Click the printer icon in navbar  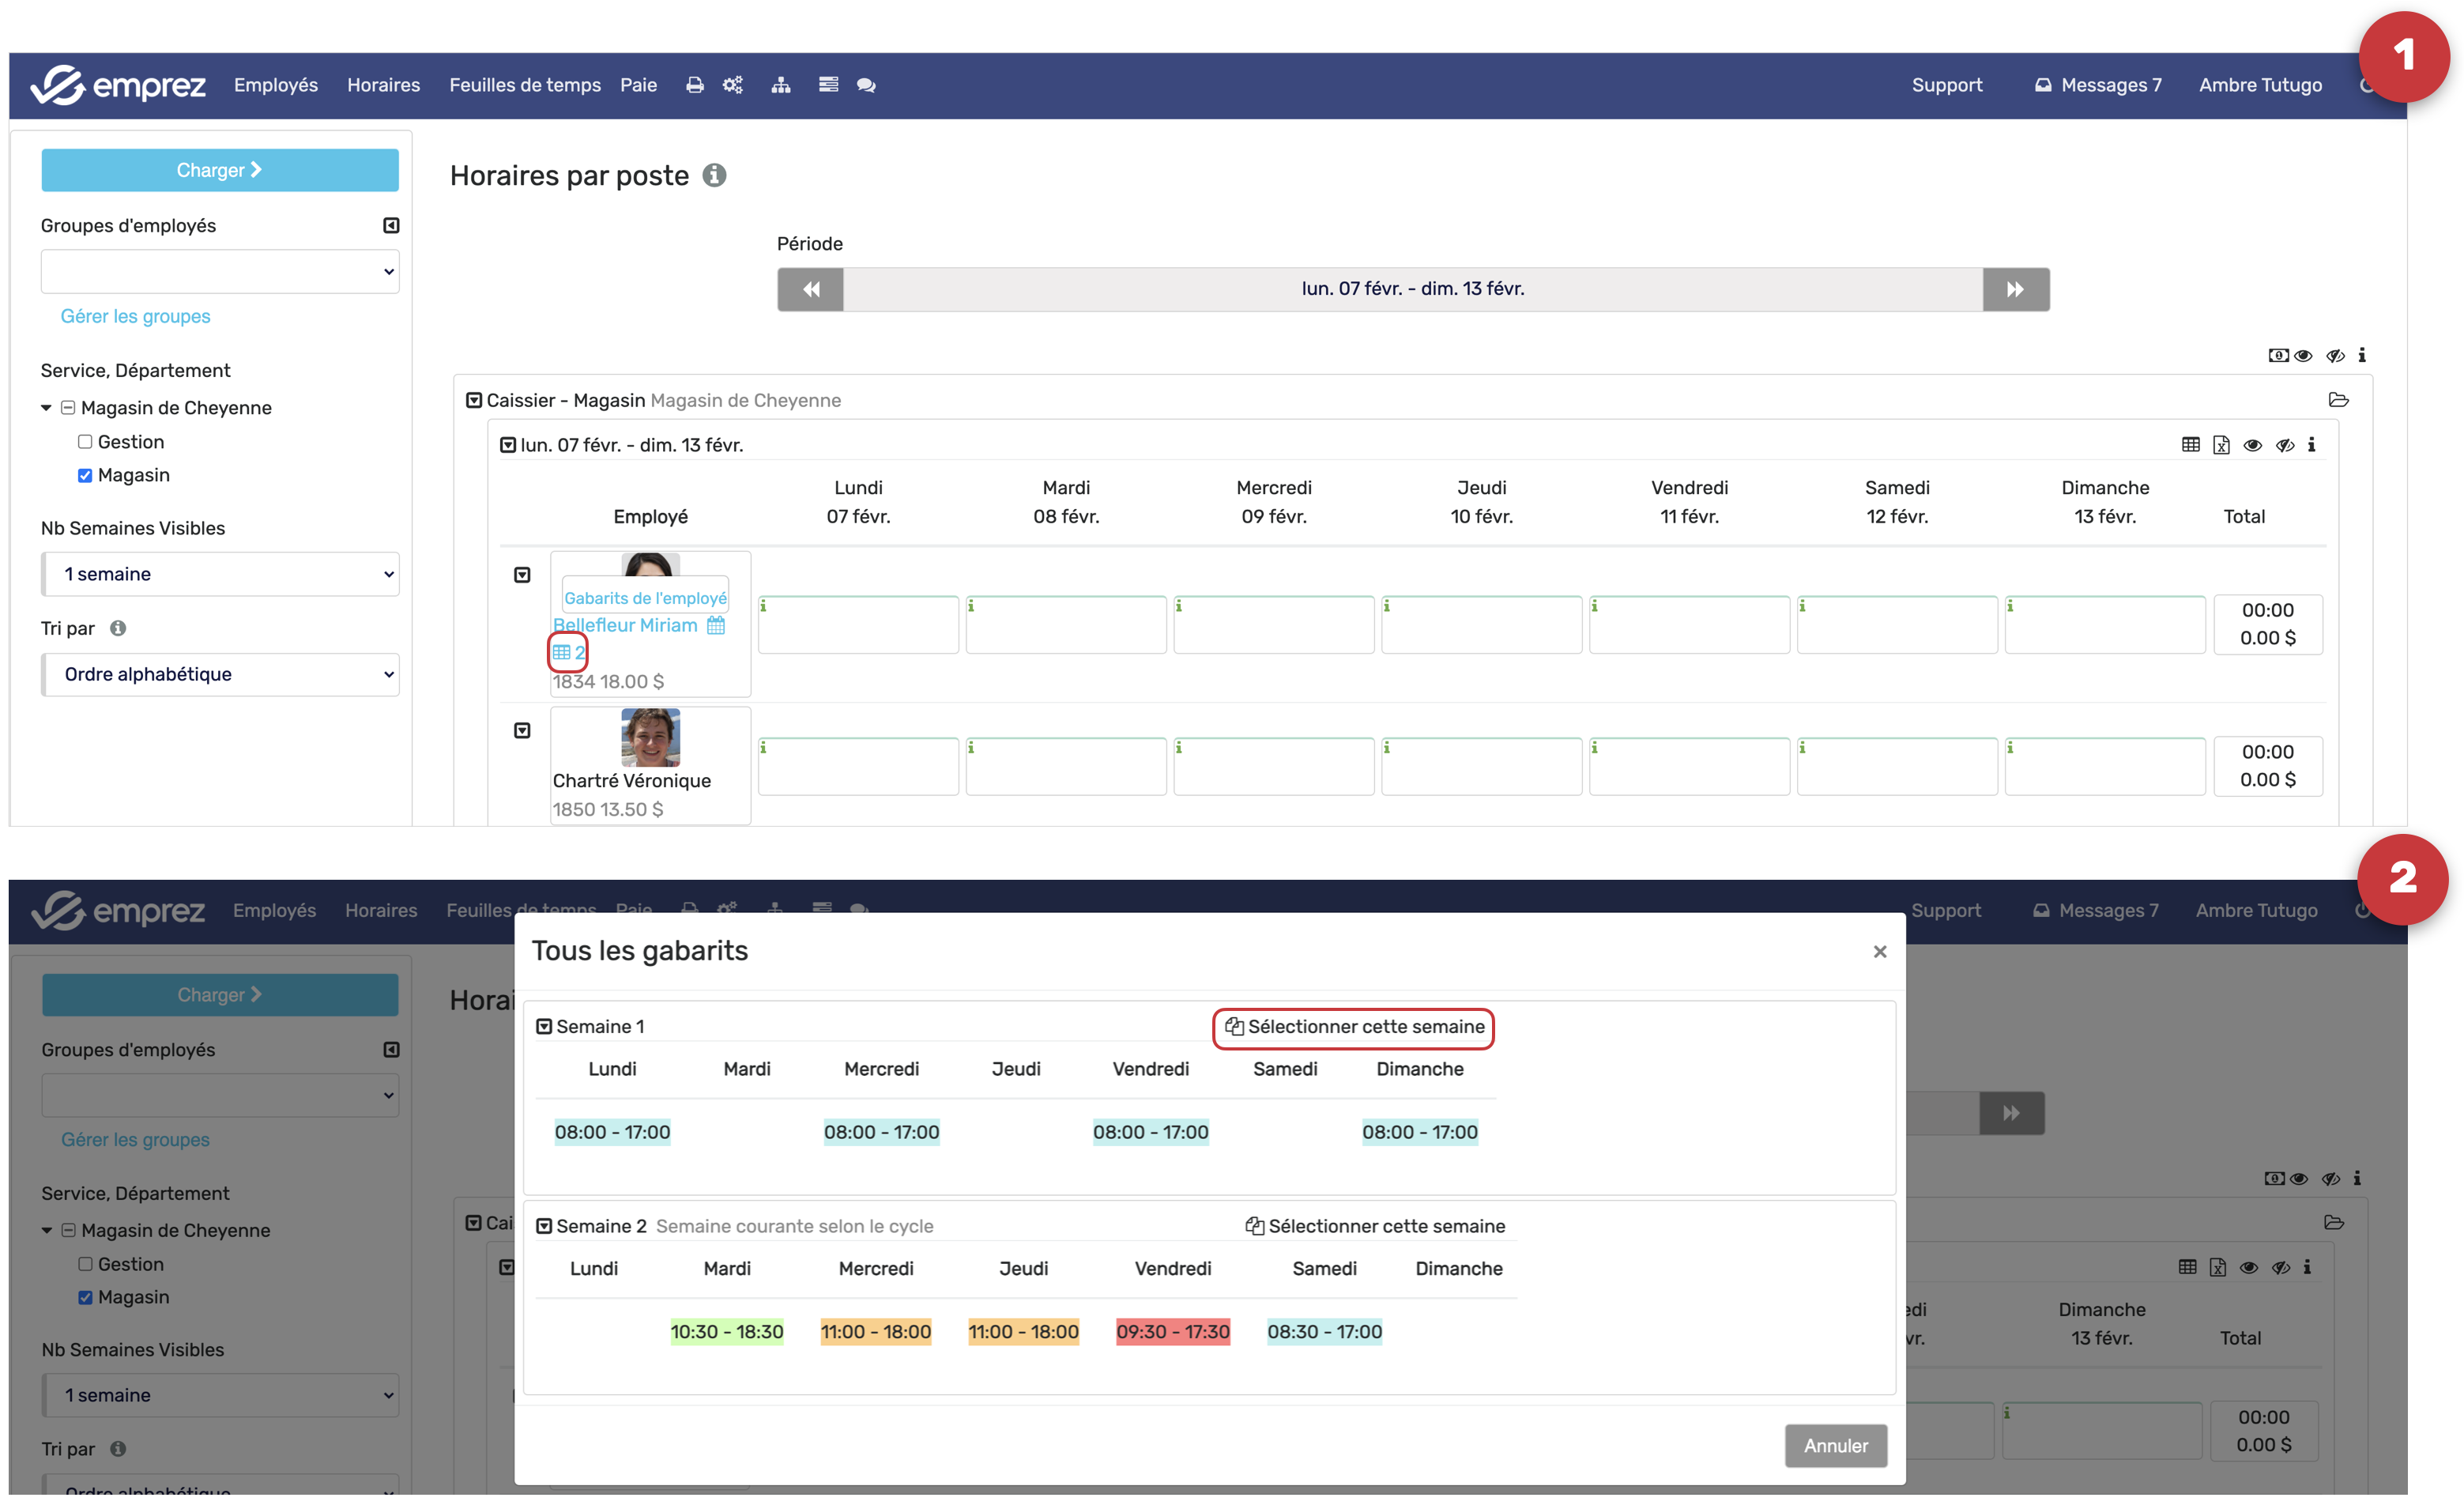click(694, 85)
